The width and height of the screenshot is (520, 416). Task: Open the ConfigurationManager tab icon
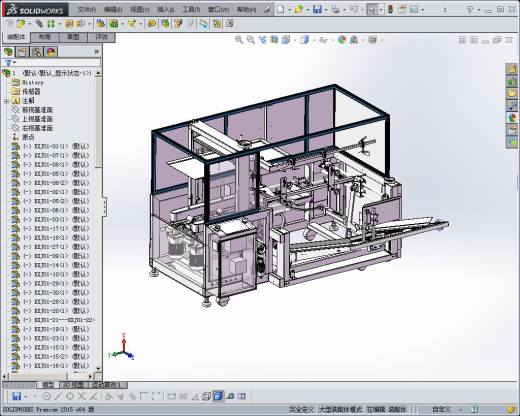coord(37,52)
